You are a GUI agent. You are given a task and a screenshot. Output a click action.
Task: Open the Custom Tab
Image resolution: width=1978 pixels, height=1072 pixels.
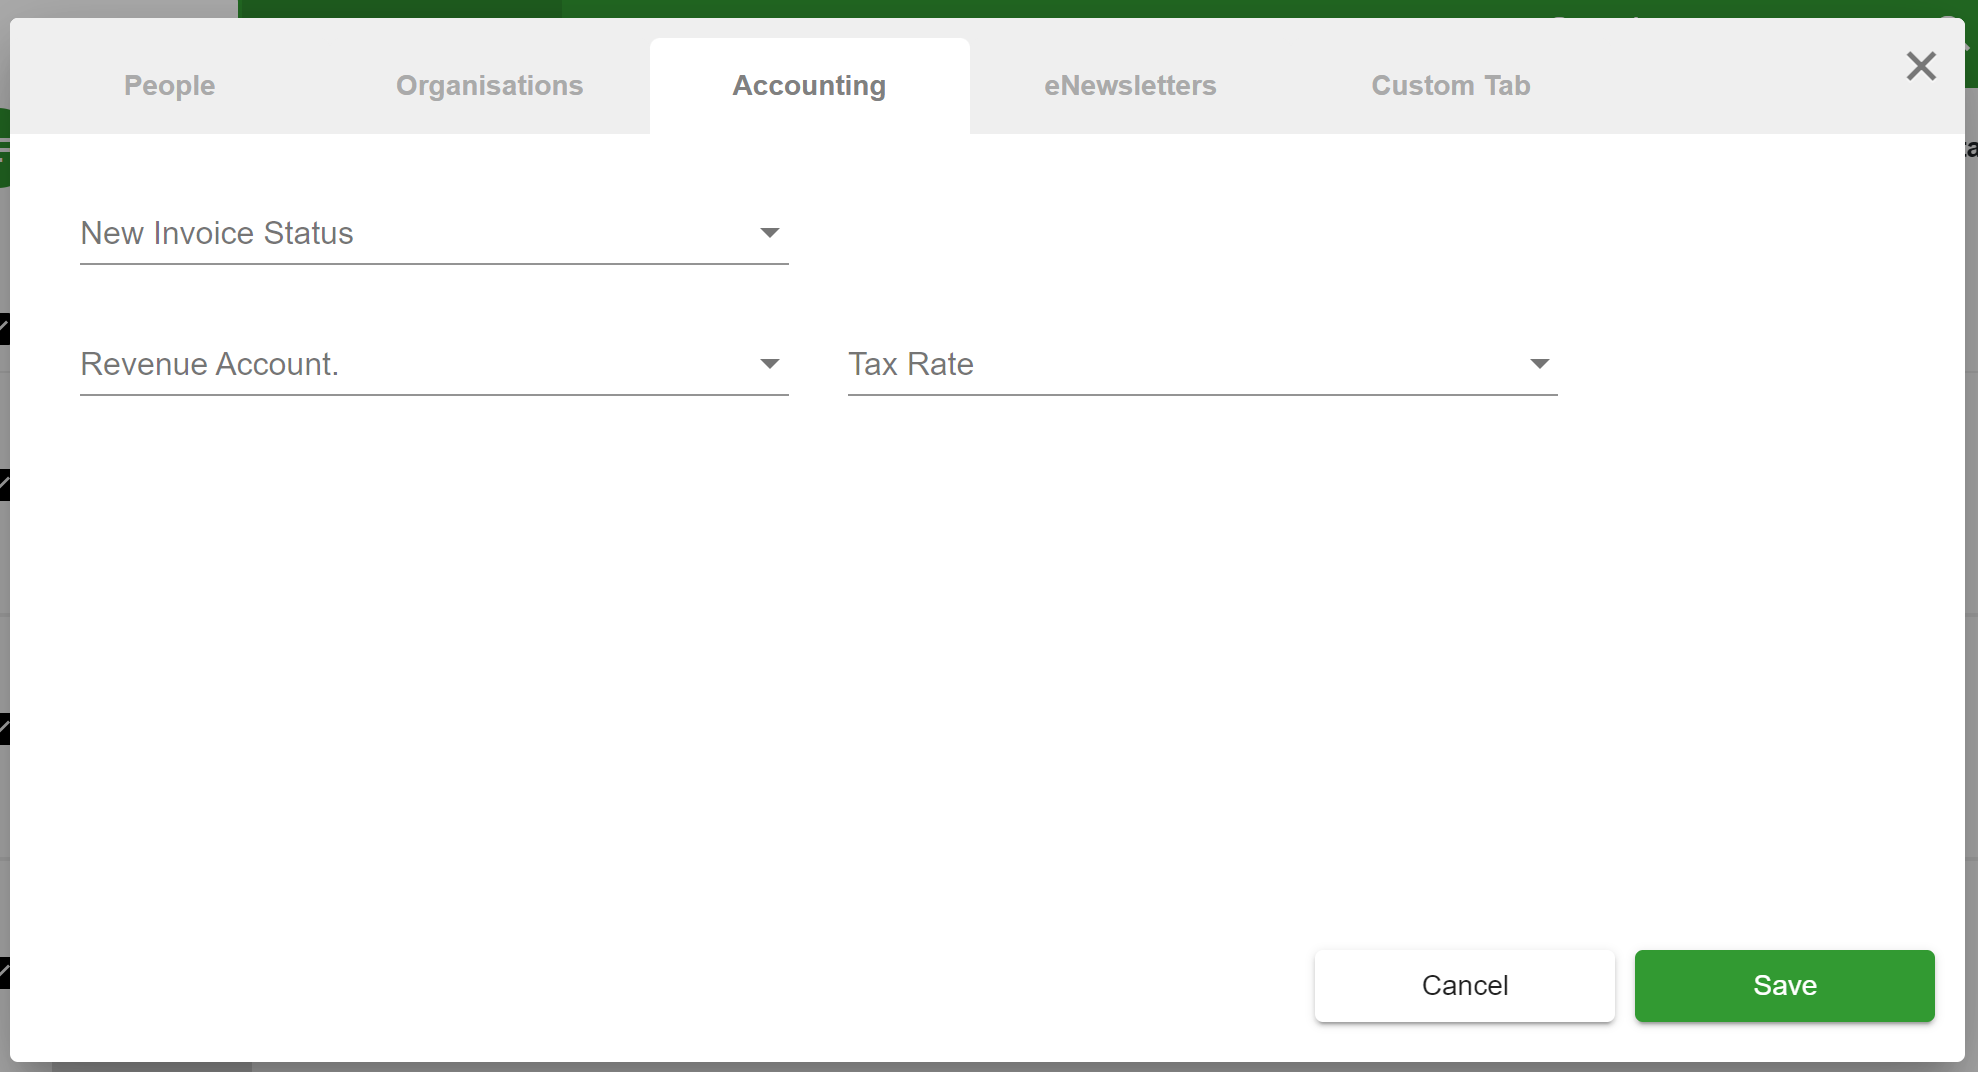tap(1450, 86)
